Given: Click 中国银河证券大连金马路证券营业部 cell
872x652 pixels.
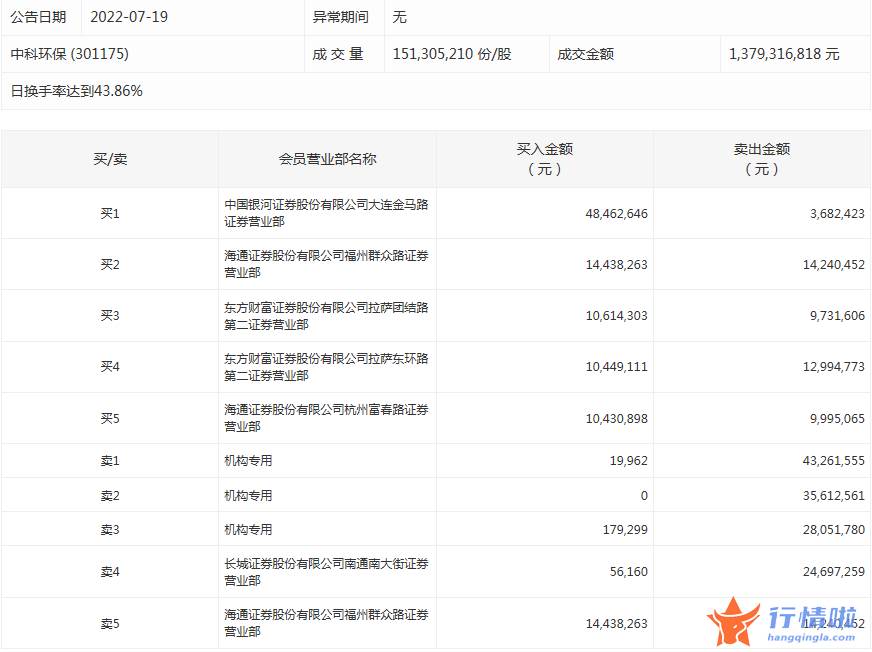Looking at the screenshot, I should click(x=326, y=213).
